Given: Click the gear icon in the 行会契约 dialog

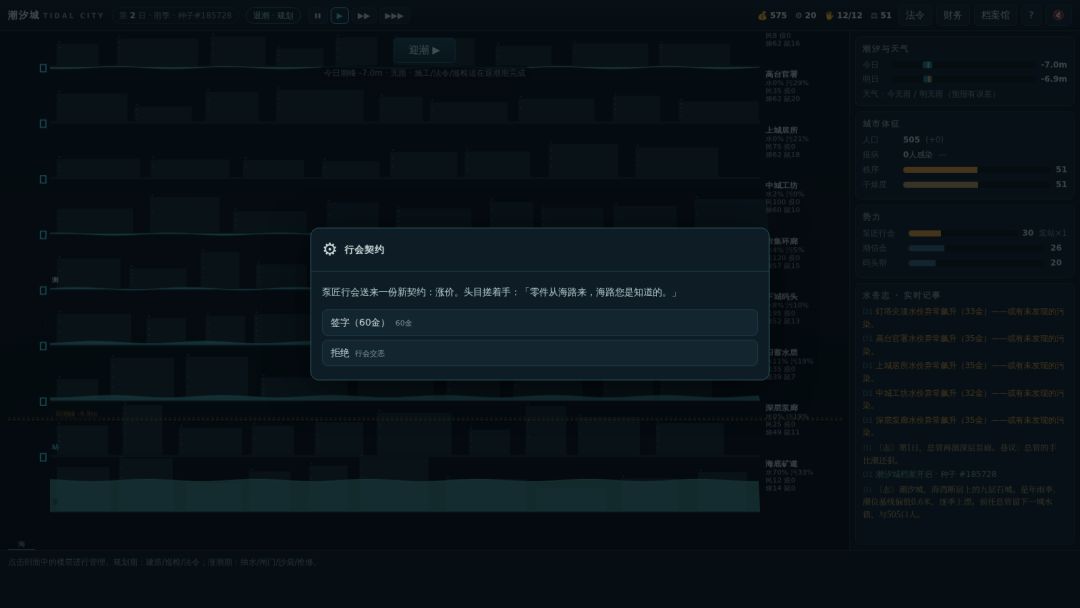Looking at the screenshot, I should 330,249.
